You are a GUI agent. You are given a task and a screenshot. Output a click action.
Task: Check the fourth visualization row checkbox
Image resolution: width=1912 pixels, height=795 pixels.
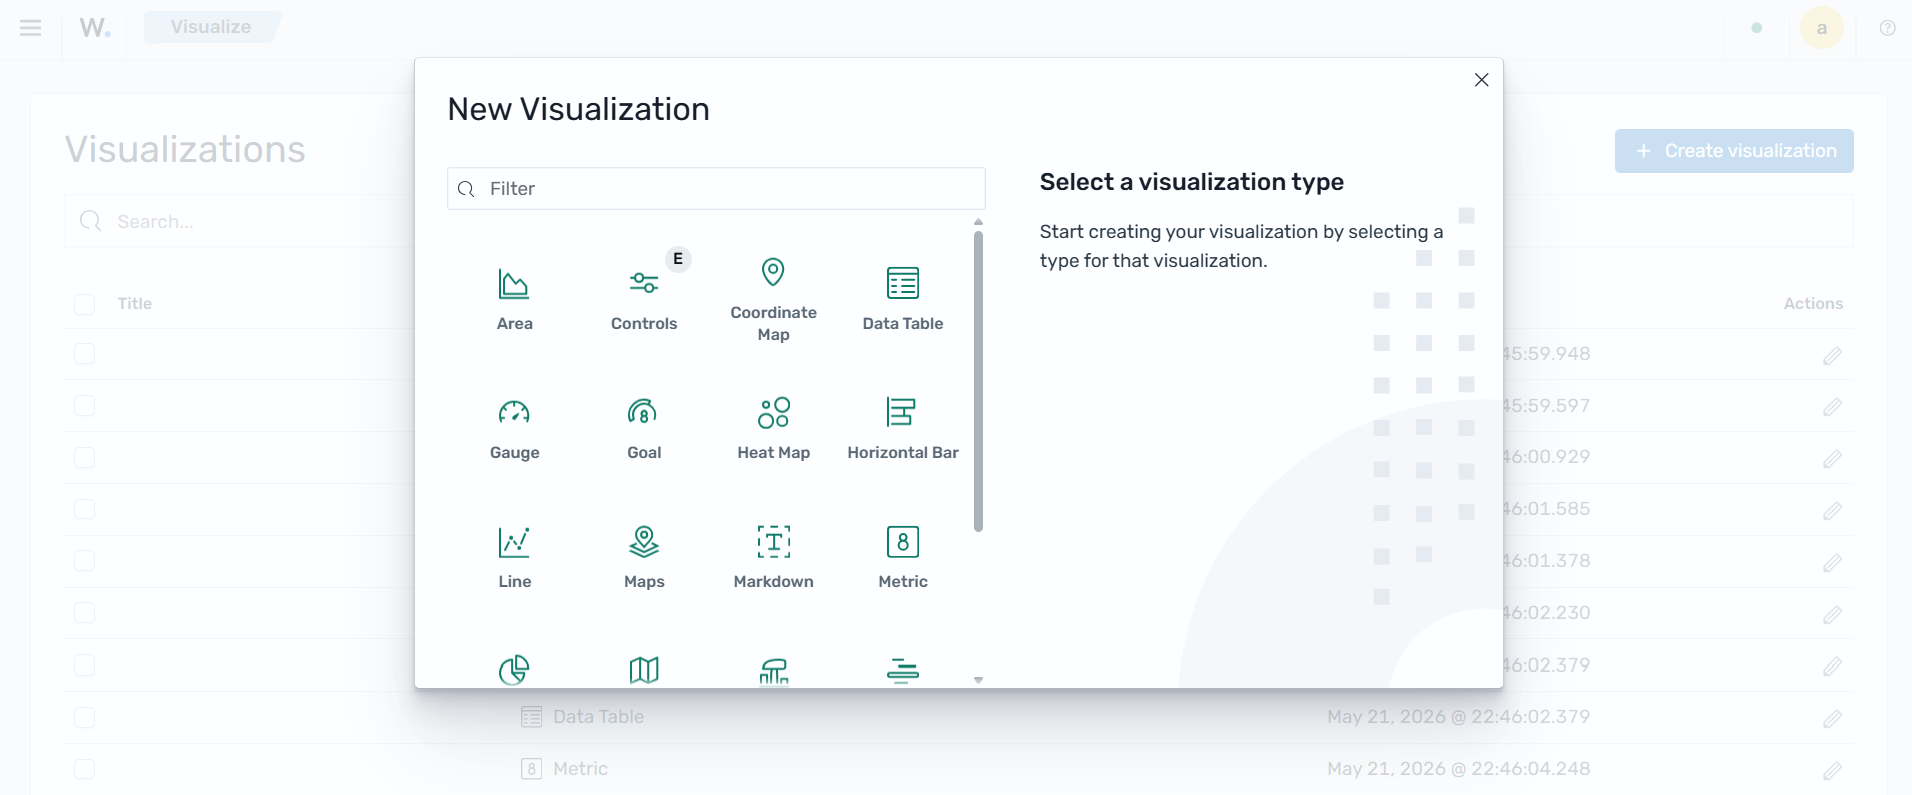click(x=85, y=509)
